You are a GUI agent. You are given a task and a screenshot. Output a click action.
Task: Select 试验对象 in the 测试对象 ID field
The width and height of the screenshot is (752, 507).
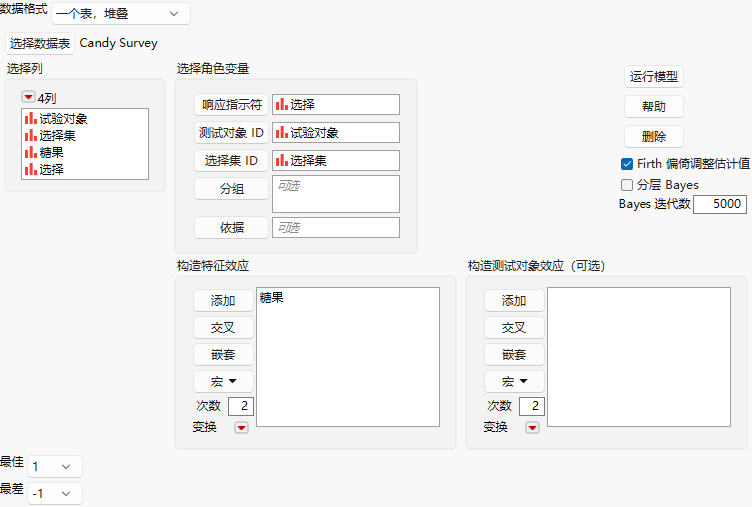click(336, 133)
